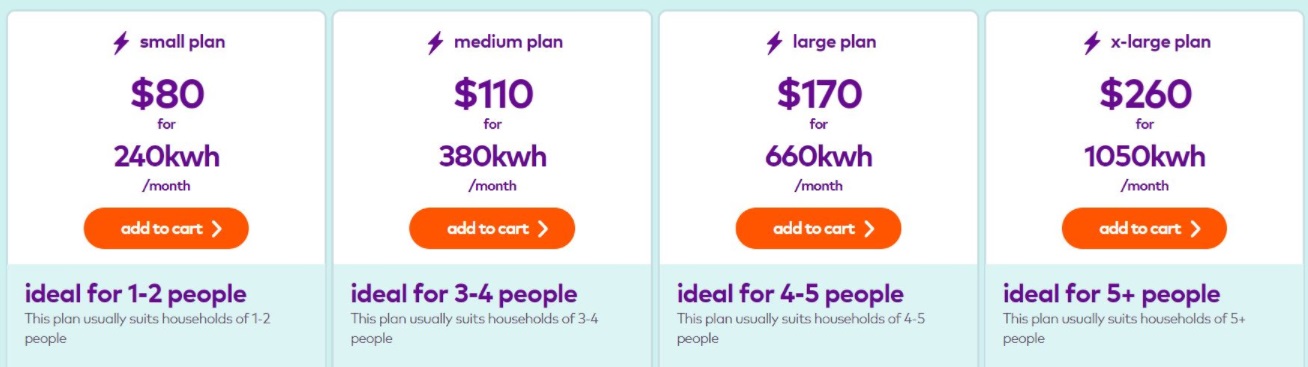
Task: Click the chevron arrow on x-large plan's cart button
Action: [x=1195, y=229]
